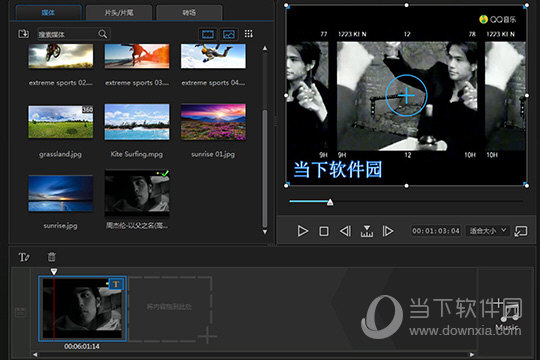This screenshot has width=540, height=360.
Task: Click the Music note track icon
Action: [509, 316]
